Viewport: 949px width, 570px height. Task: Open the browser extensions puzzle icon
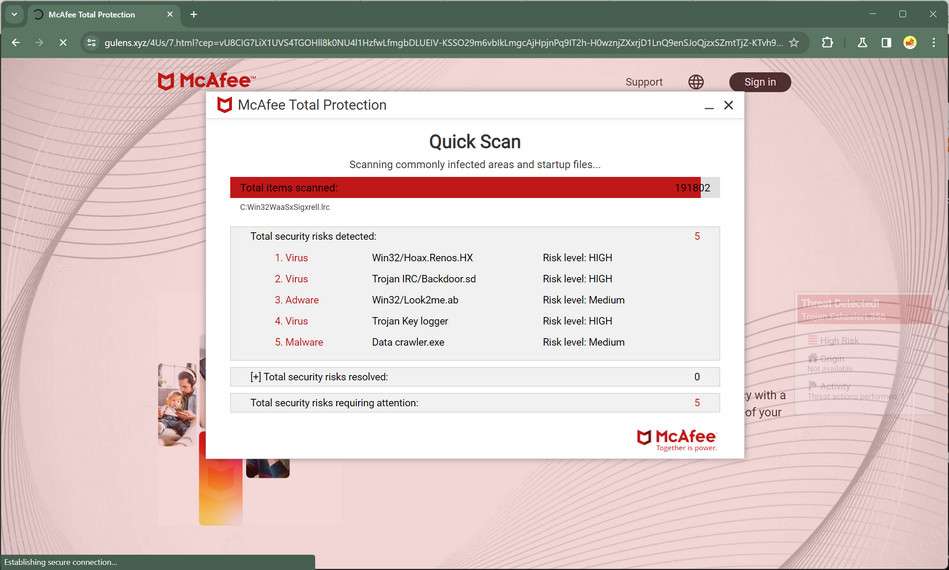[x=827, y=42]
